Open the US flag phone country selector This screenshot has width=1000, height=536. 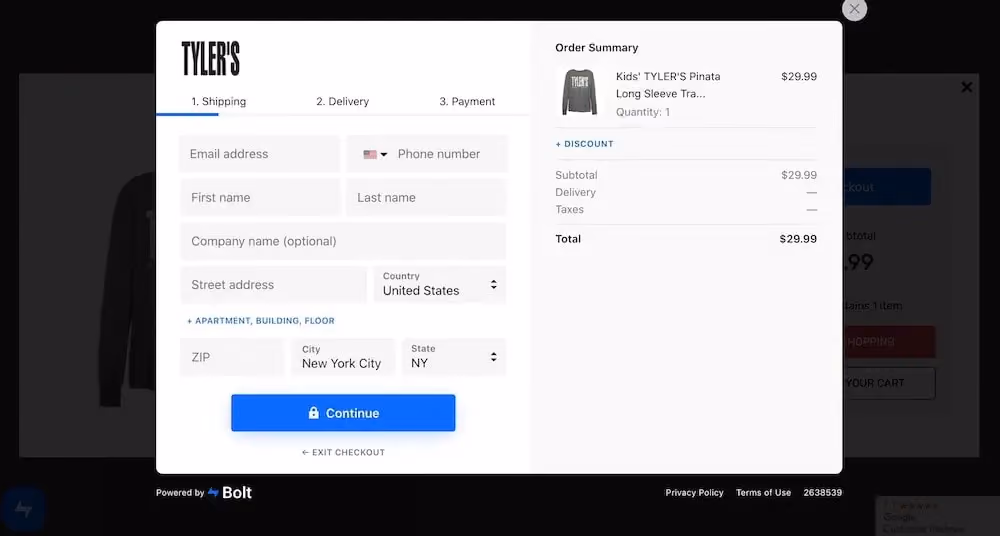[x=375, y=154]
